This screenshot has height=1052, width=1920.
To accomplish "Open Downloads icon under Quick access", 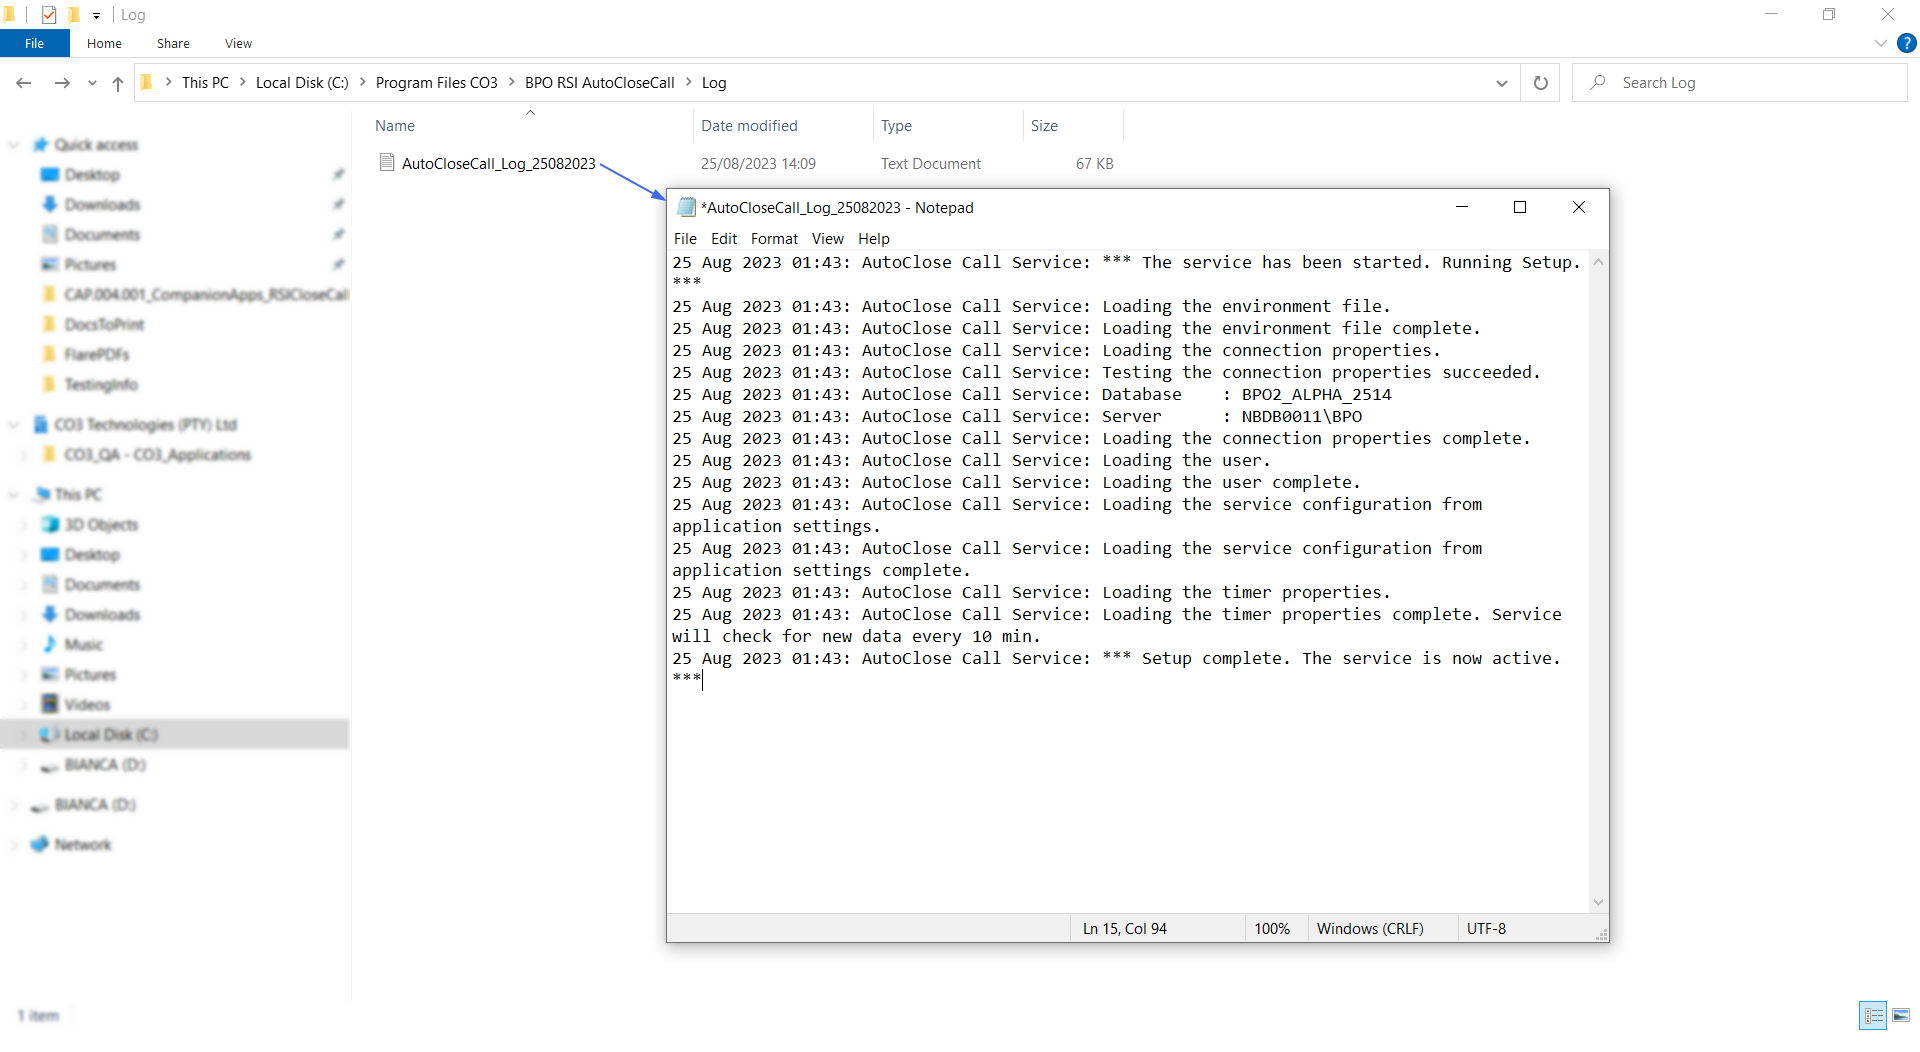I will [50, 205].
